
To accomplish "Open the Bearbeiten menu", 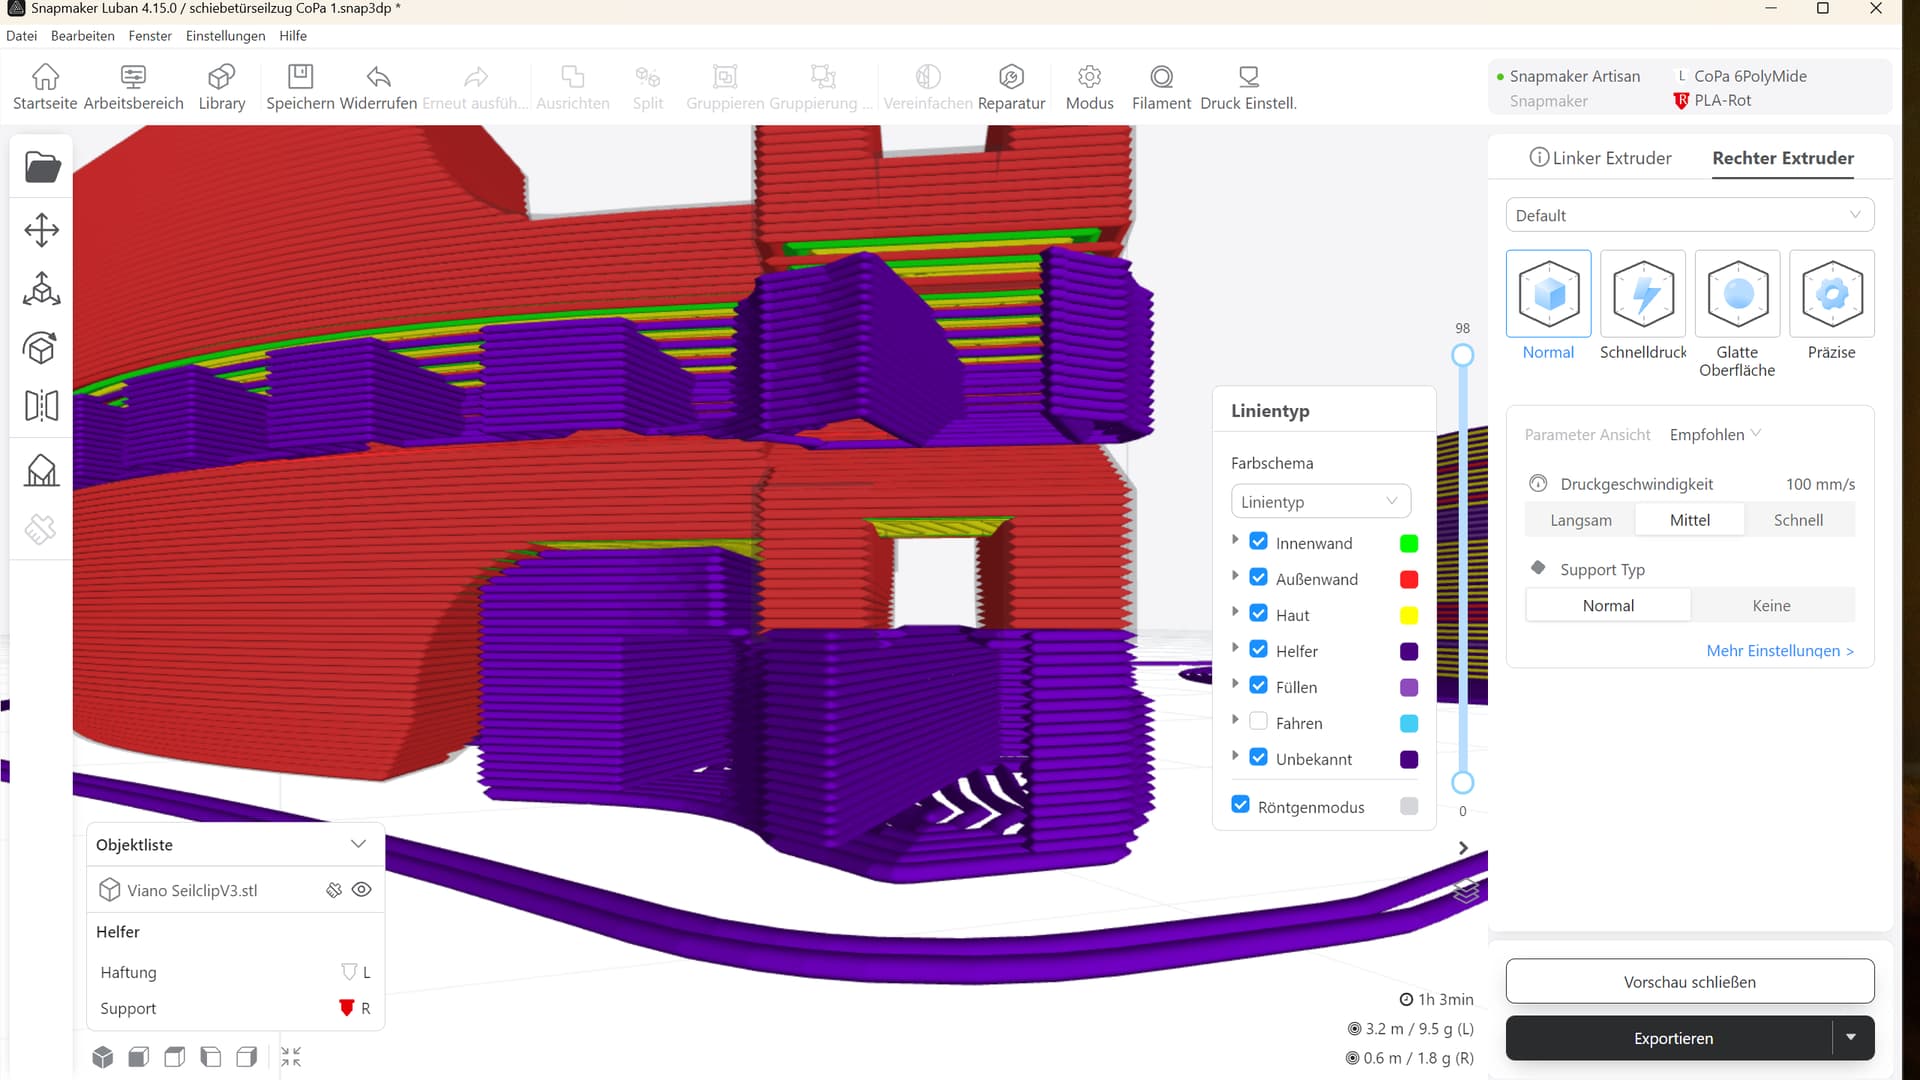I will (x=82, y=36).
